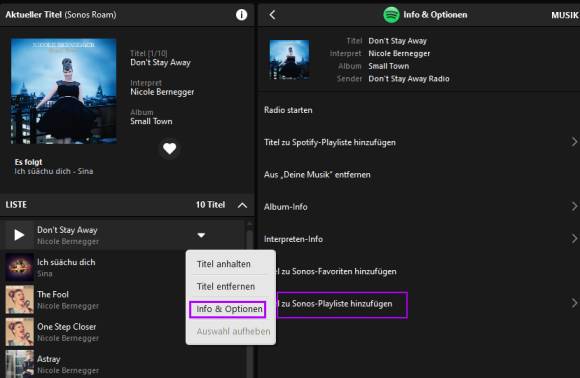
Task: Click the large Small Town album cover
Action: point(64,91)
